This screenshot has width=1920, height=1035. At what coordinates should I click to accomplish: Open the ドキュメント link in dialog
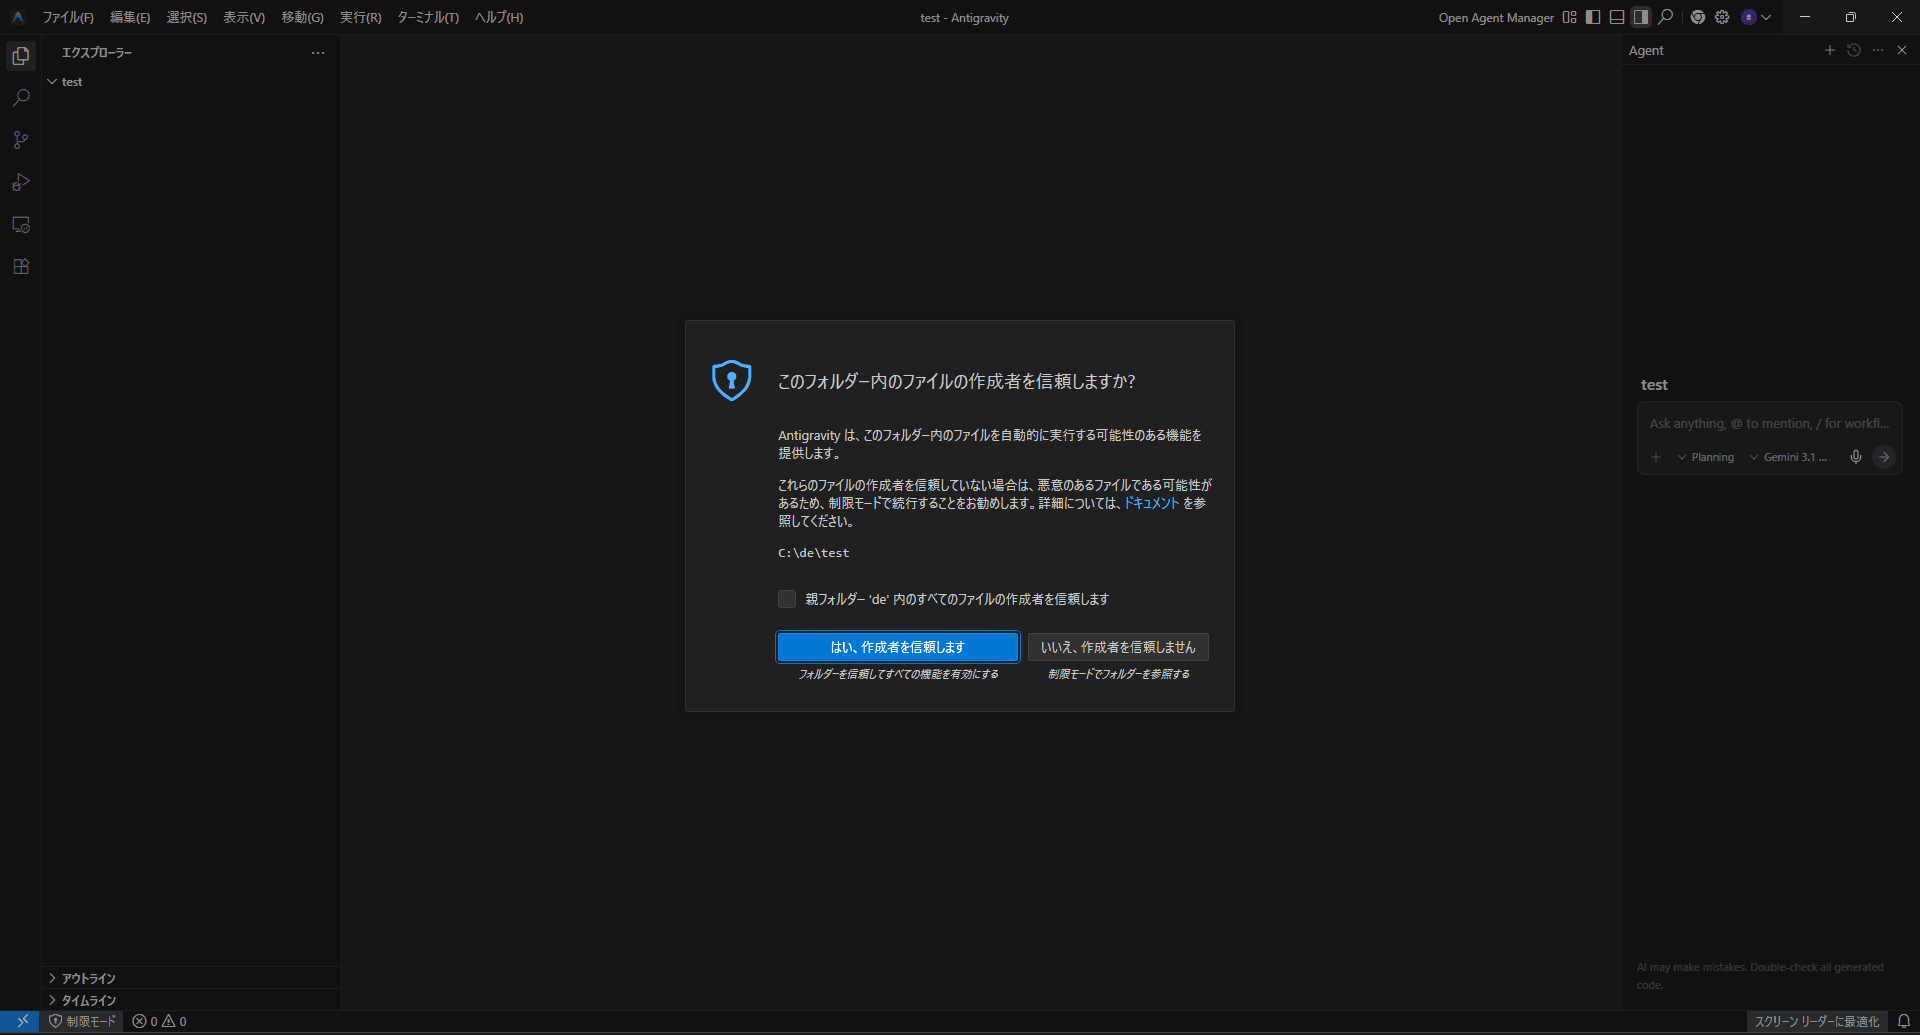(1151, 503)
